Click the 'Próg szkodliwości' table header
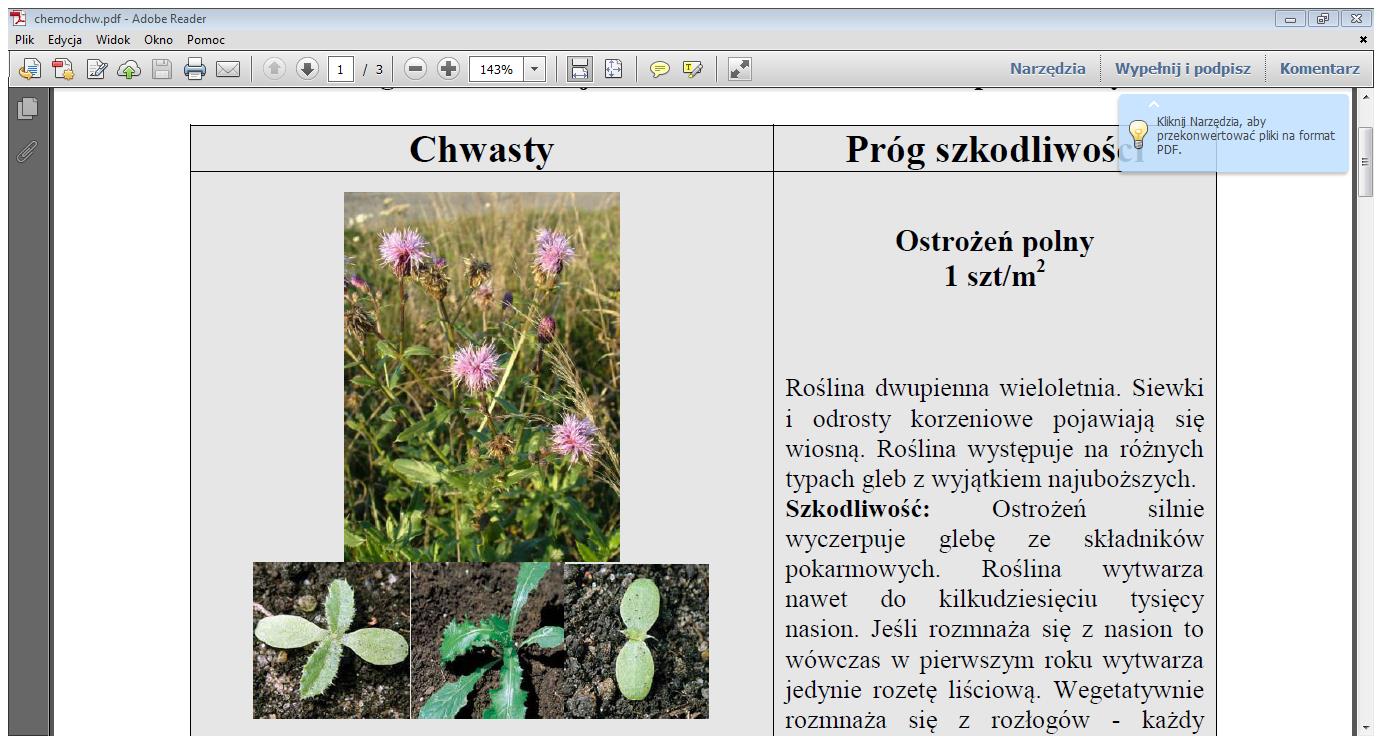This screenshot has width=1382, height=744. 994,149
